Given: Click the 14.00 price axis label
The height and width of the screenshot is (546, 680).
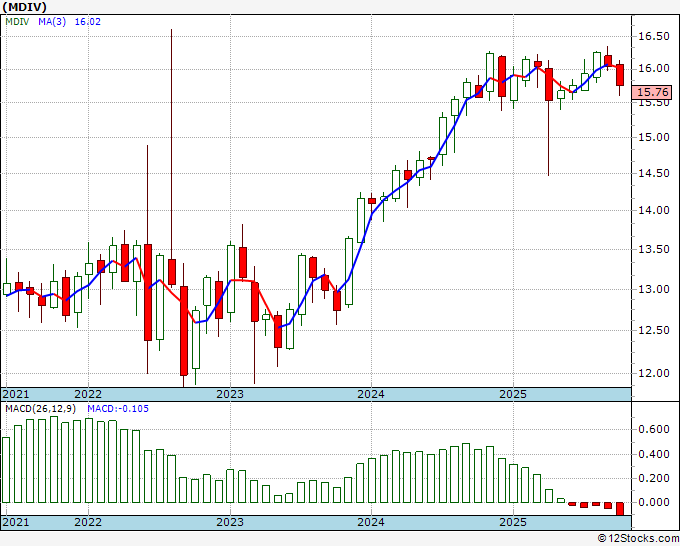Looking at the screenshot, I should pyautogui.click(x=654, y=210).
